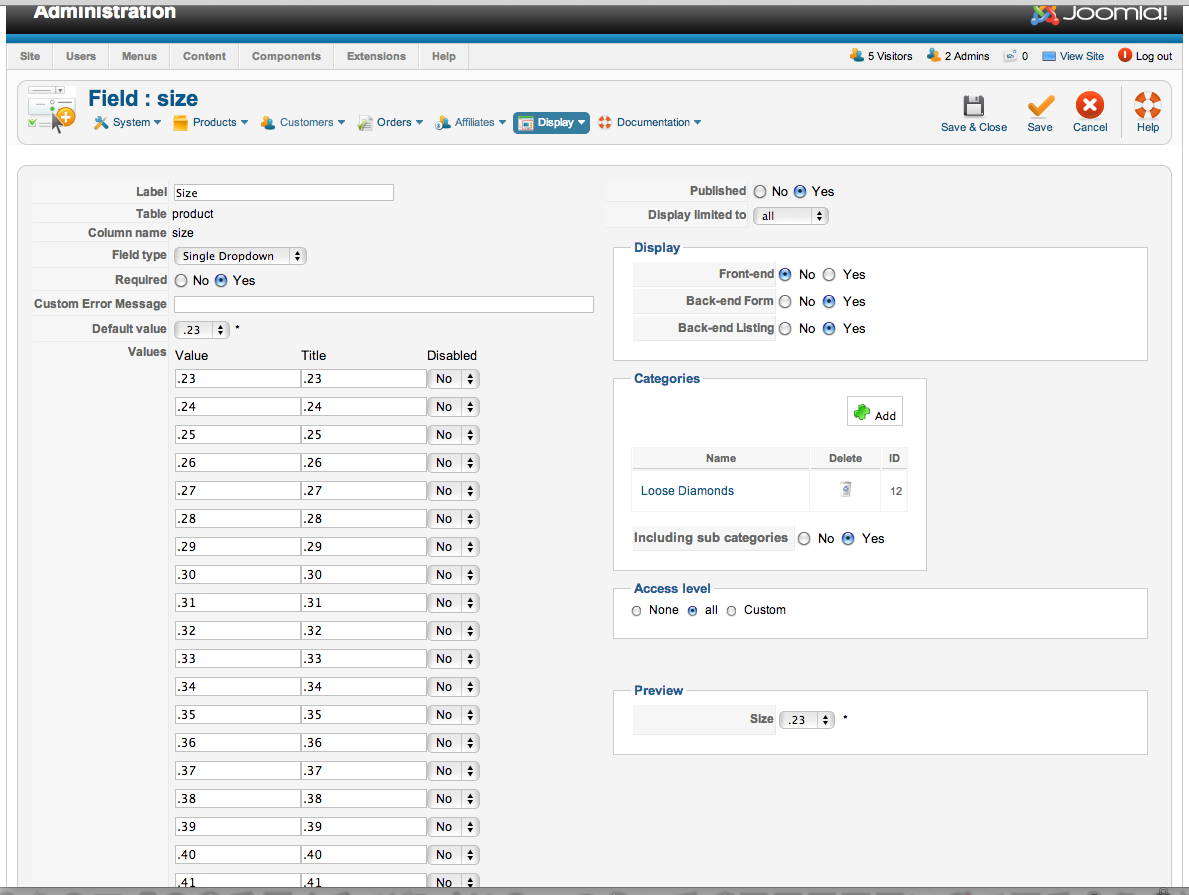Viewport: 1189px width, 895px height.
Task: Click the 2 Admins icon
Action: point(933,55)
